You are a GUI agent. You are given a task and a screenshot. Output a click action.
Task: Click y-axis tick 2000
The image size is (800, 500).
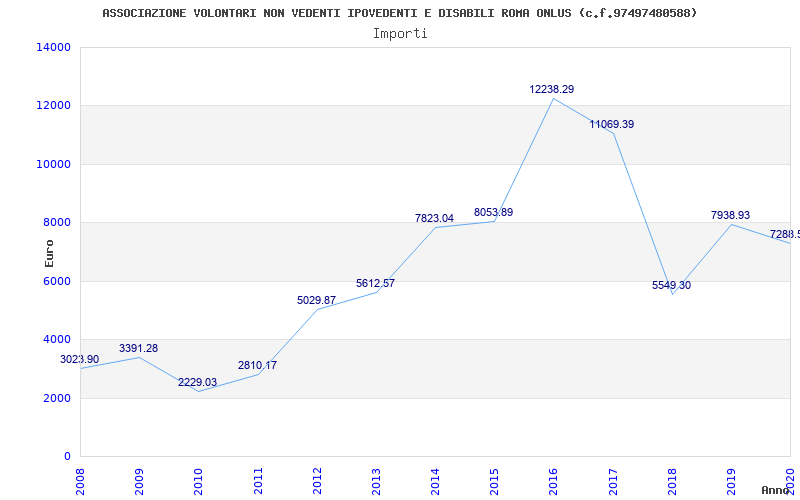click(57, 398)
